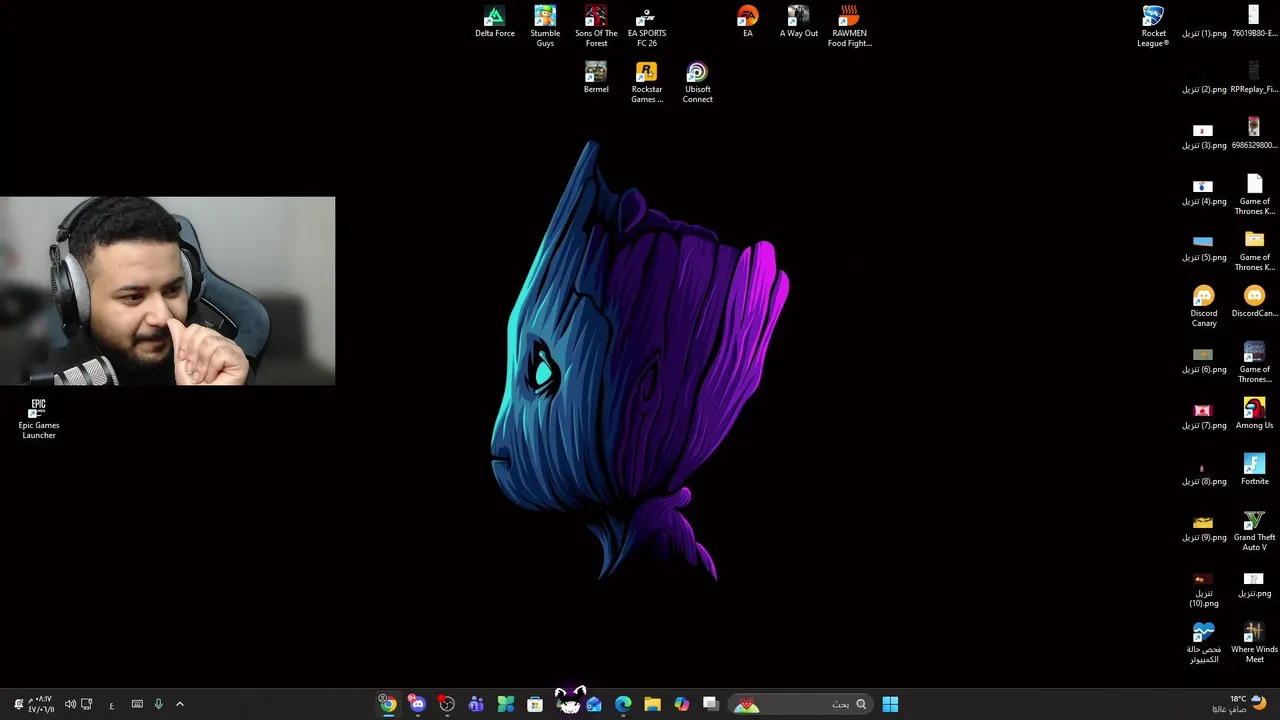Viewport: 1280px width, 720px height.
Task: Open Google Chrome from the taskbar
Action: [388, 704]
